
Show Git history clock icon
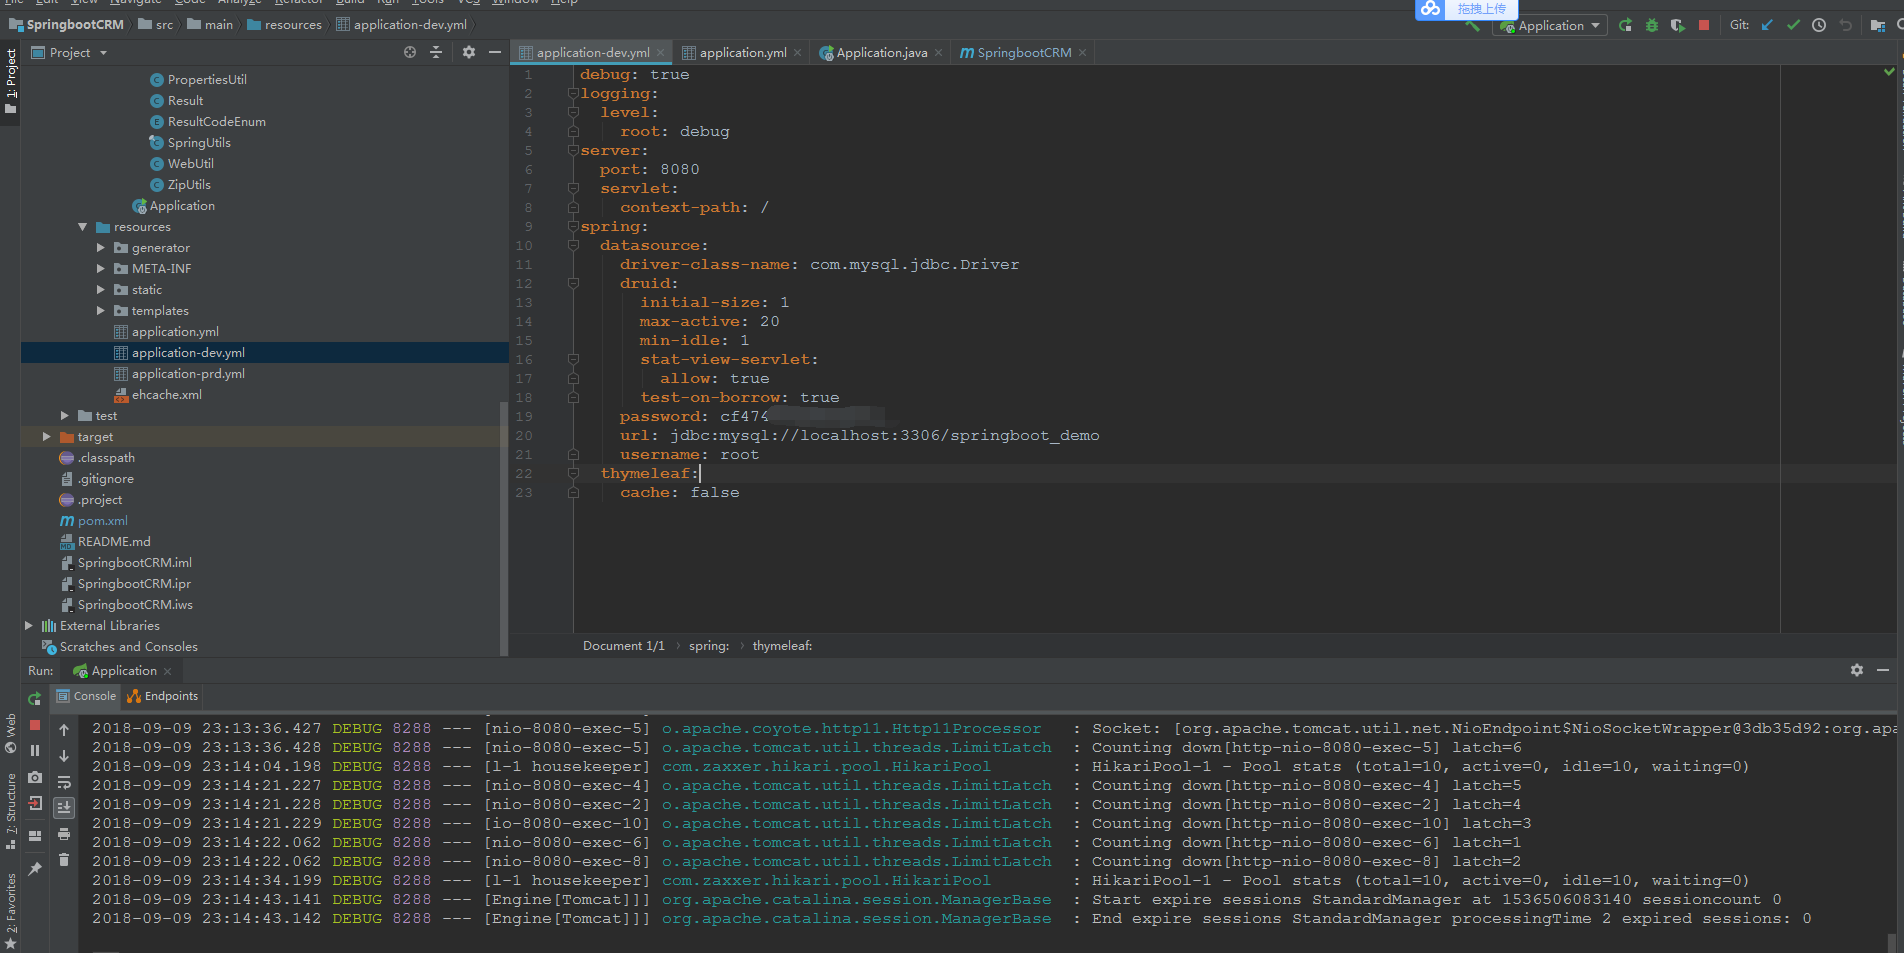point(1819,26)
